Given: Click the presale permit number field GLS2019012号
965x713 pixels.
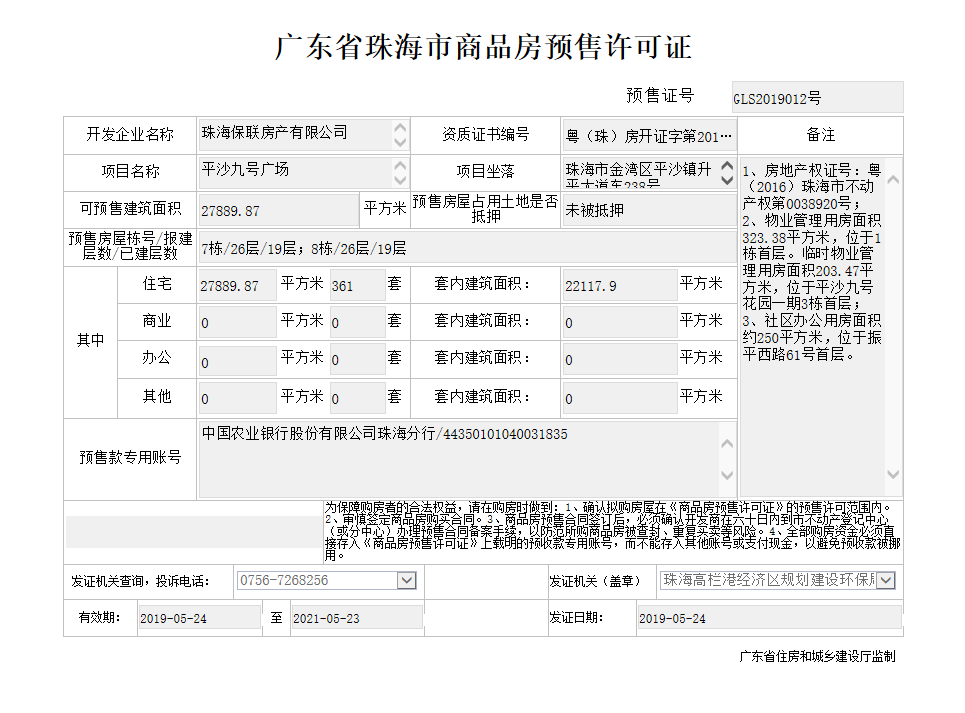Looking at the screenshot, I should coord(816,98).
